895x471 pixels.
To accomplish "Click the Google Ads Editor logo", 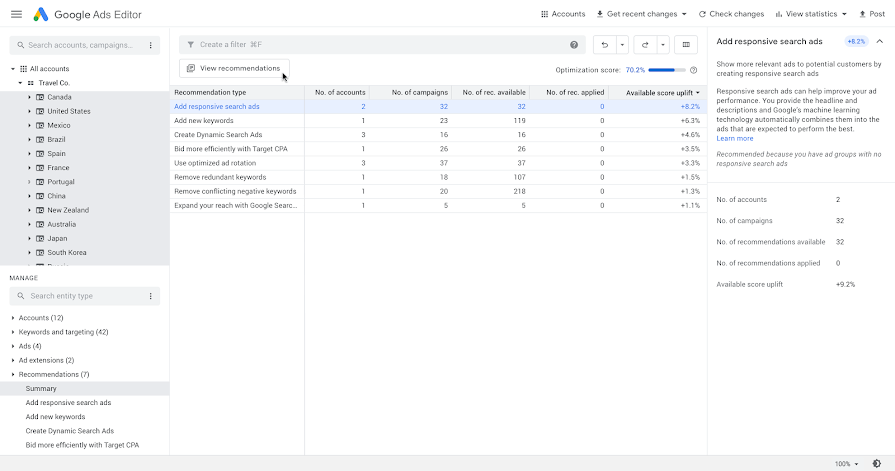I will 41,14.
